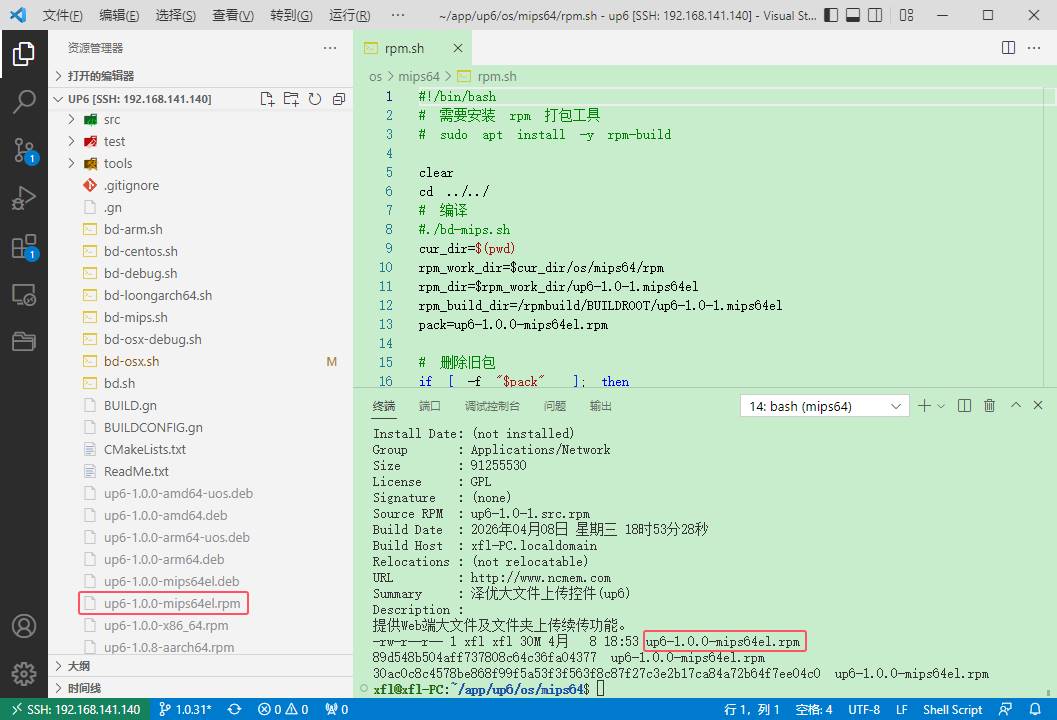
Task: Collapse all folders in explorer
Action: (x=339, y=99)
